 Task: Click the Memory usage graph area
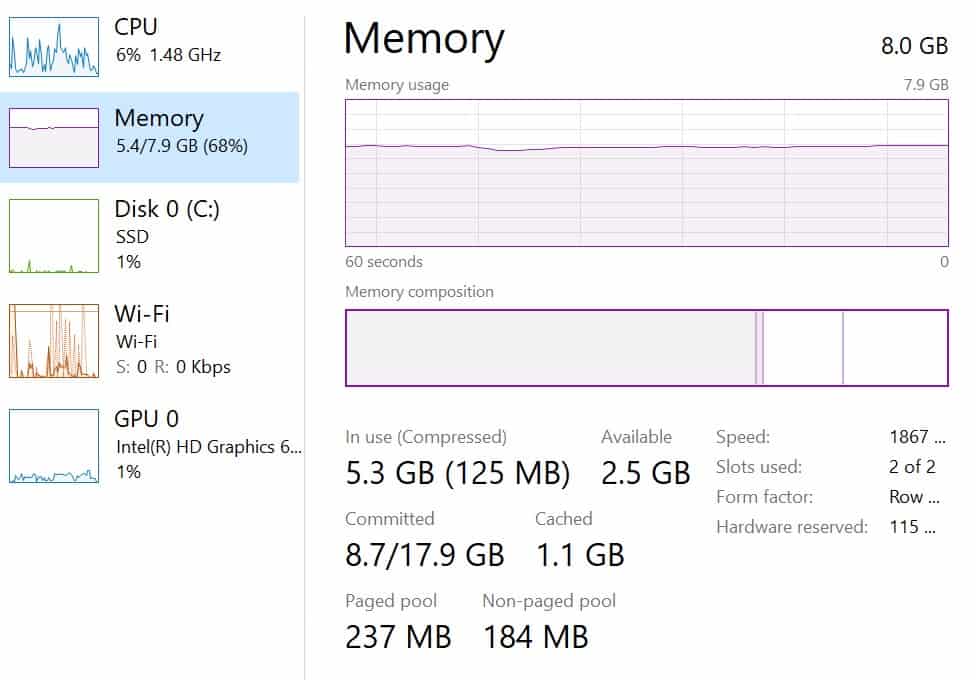(x=647, y=173)
